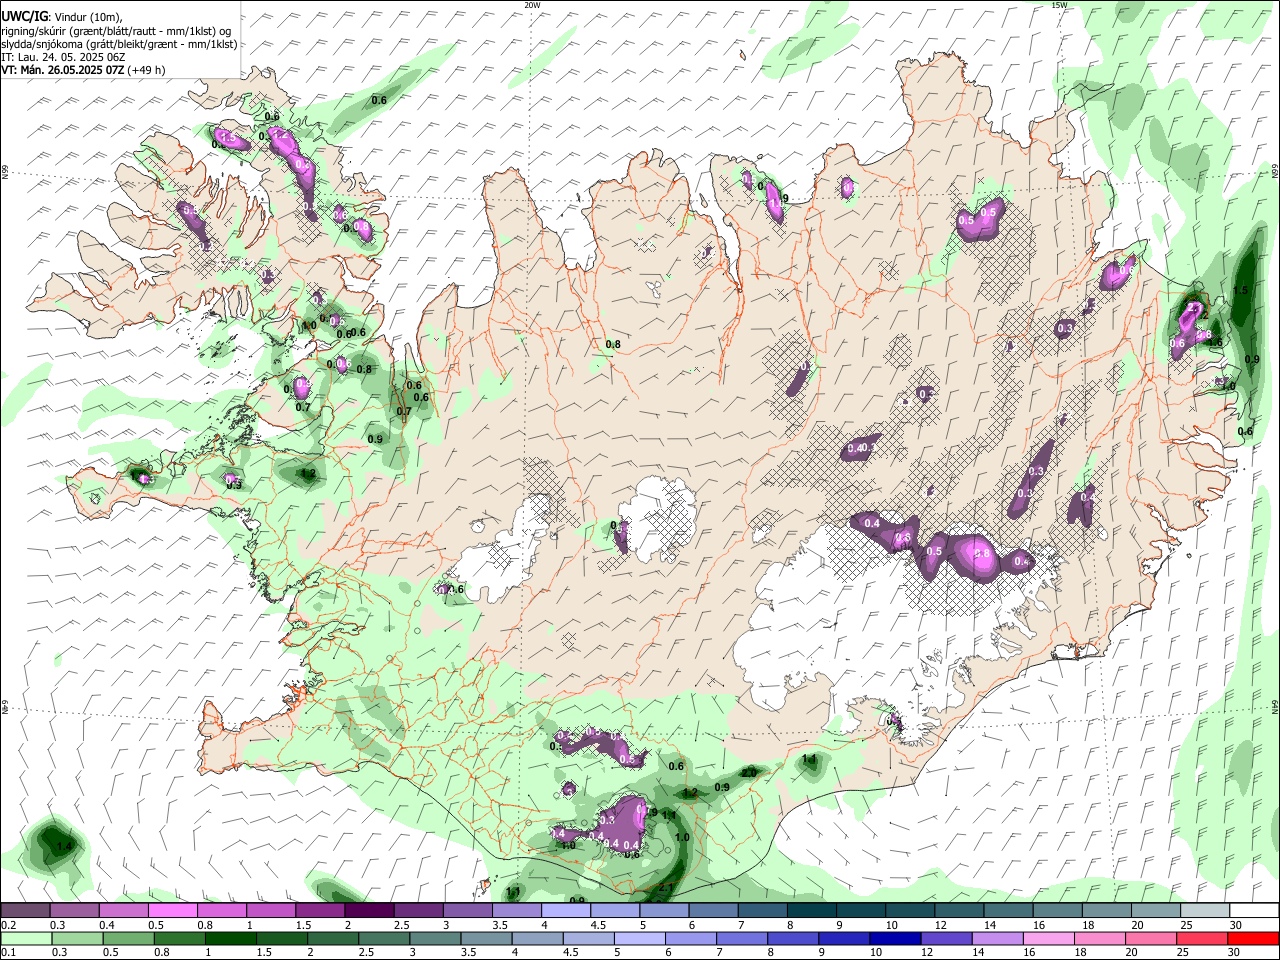Image resolution: width=1280 pixels, height=960 pixels.
Task: Click the snow legend swatch between 4 and 4.5
Action: 565,911
